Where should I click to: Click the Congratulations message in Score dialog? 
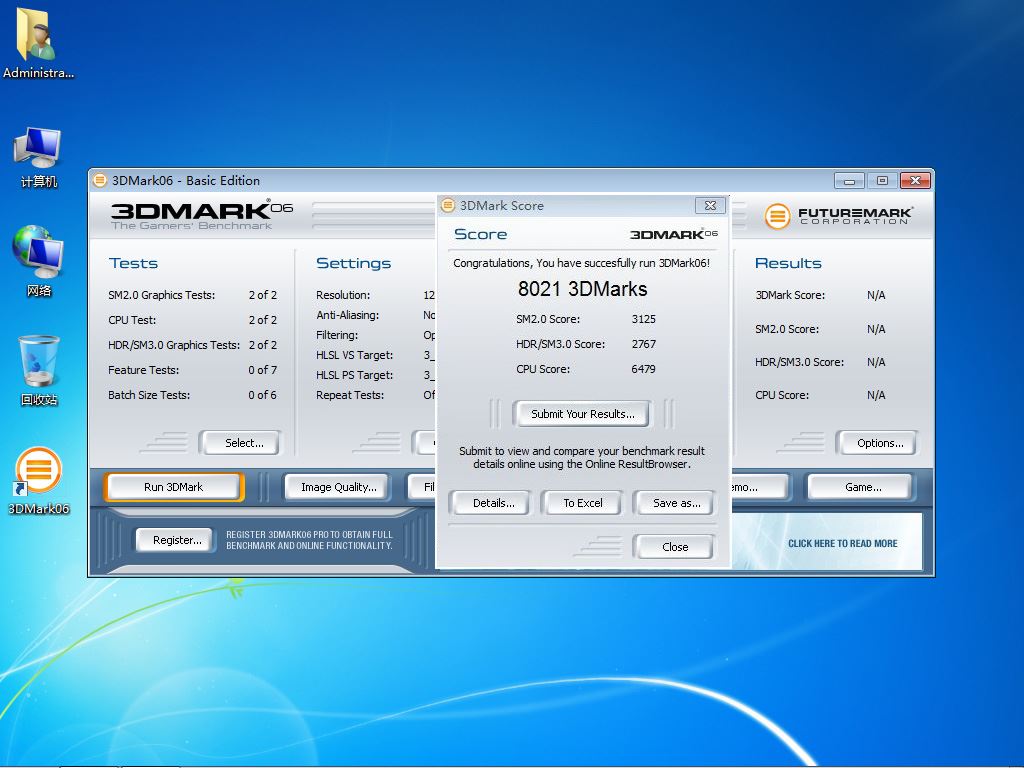[x=581, y=263]
